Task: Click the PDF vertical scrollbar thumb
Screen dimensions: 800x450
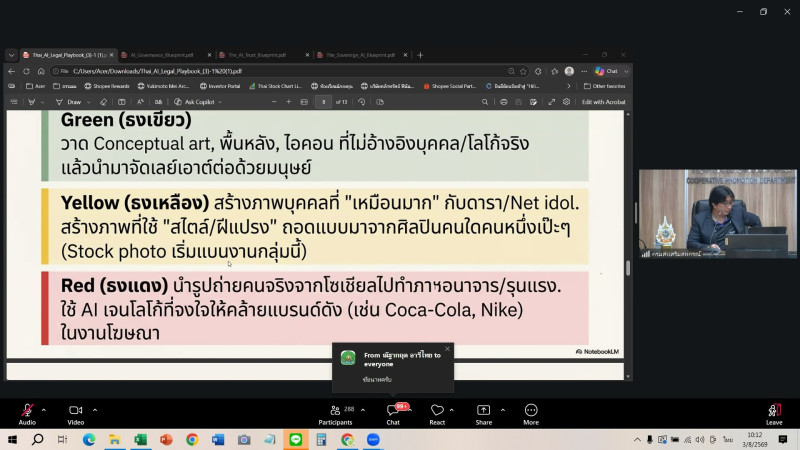Action: [x=628, y=268]
